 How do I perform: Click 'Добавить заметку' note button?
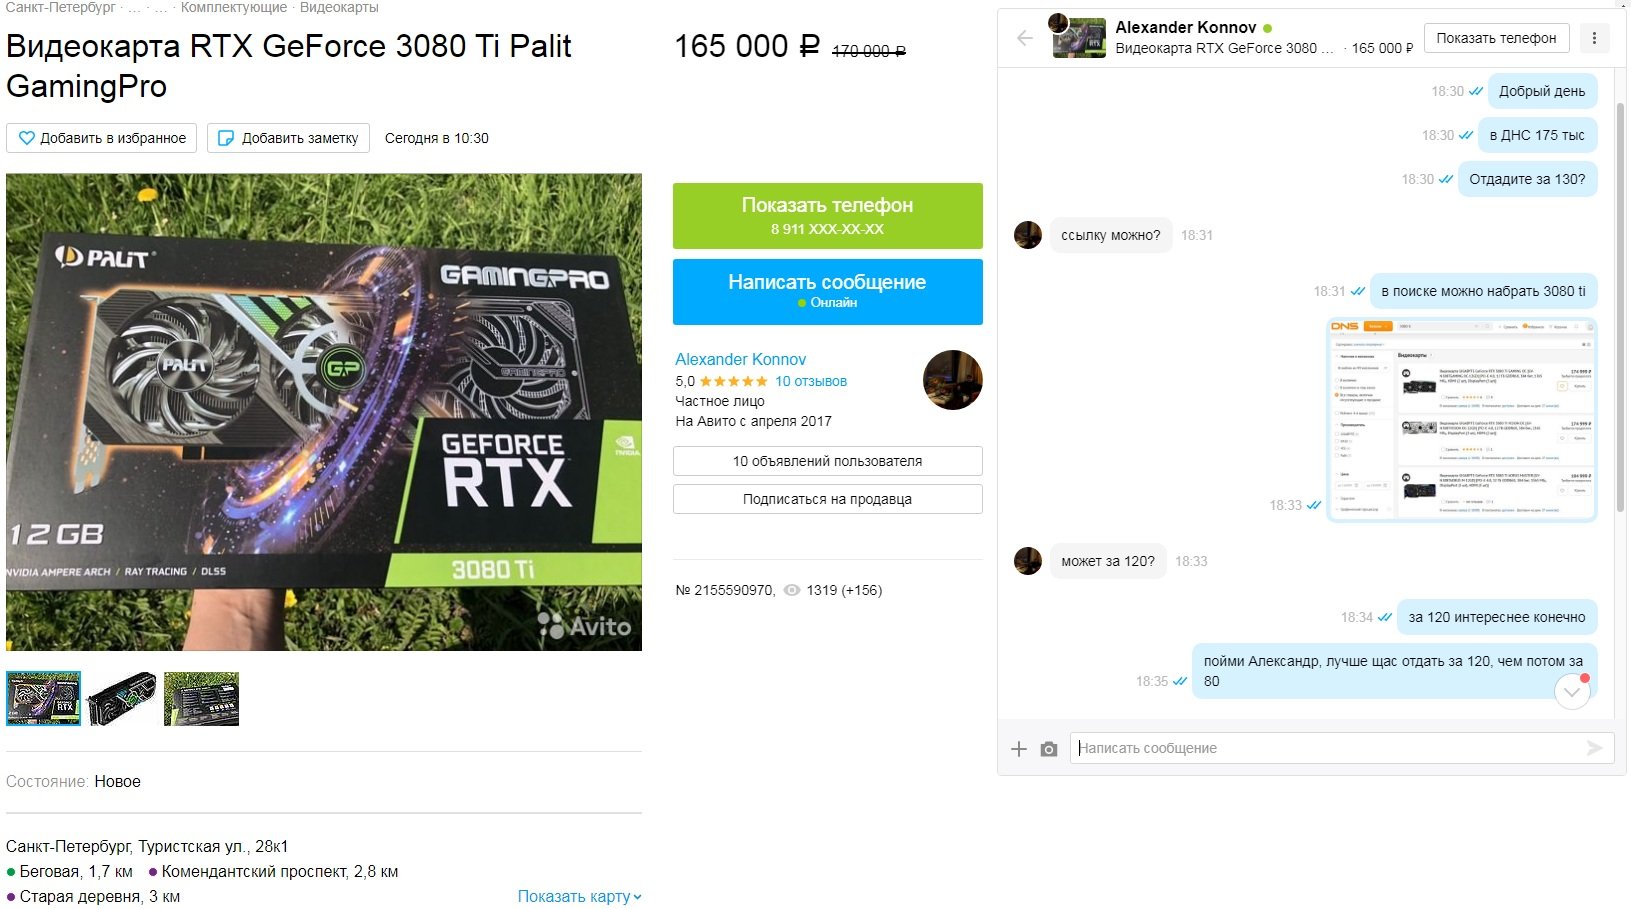coord(289,138)
